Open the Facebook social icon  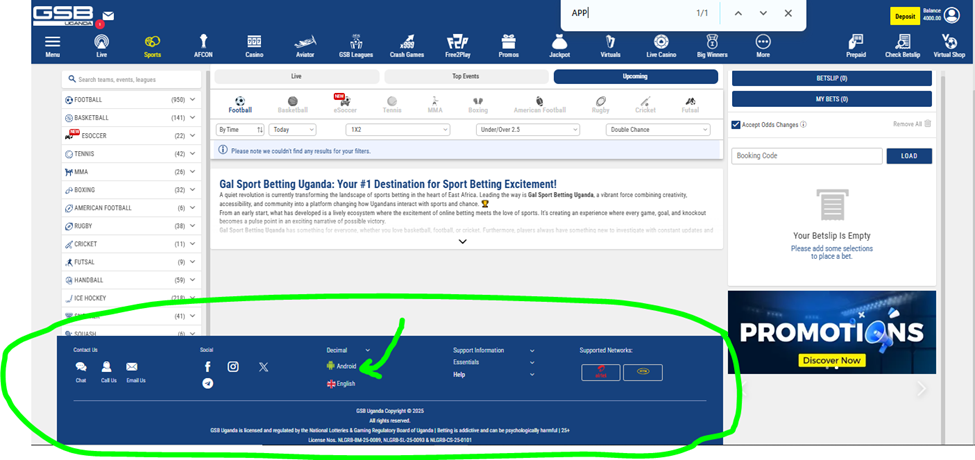click(x=208, y=367)
